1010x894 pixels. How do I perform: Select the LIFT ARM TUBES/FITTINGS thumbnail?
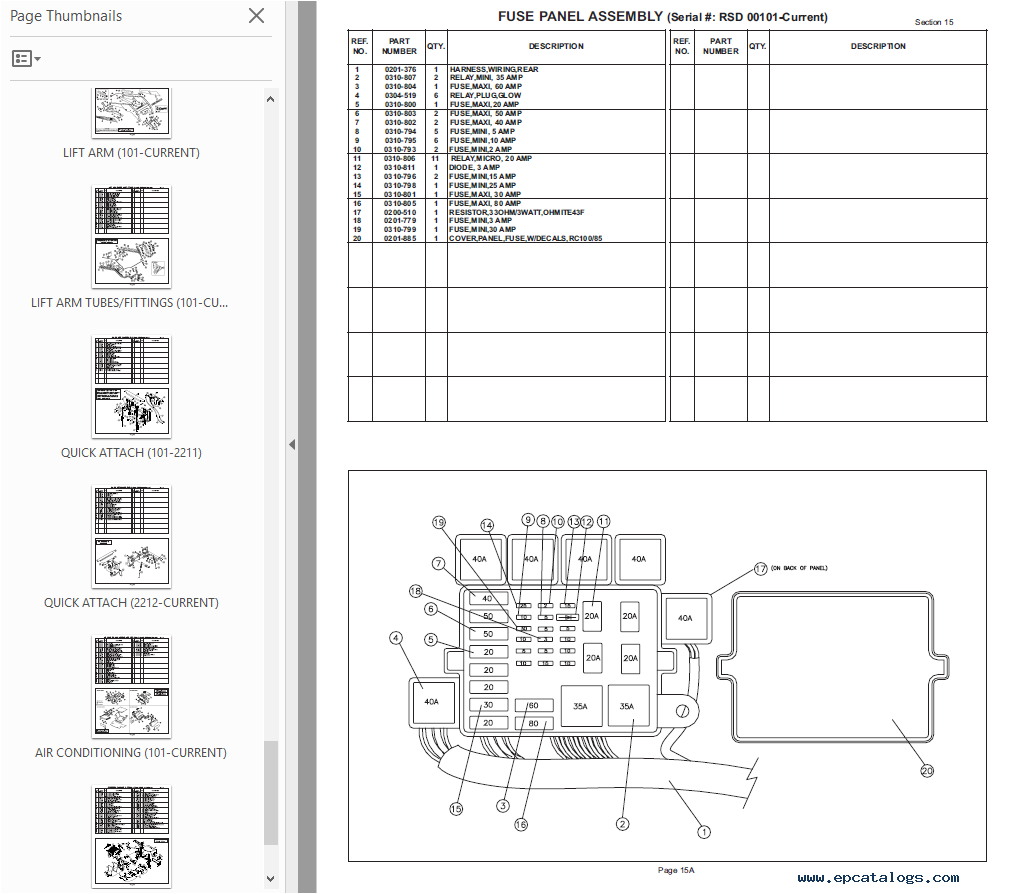131,235
